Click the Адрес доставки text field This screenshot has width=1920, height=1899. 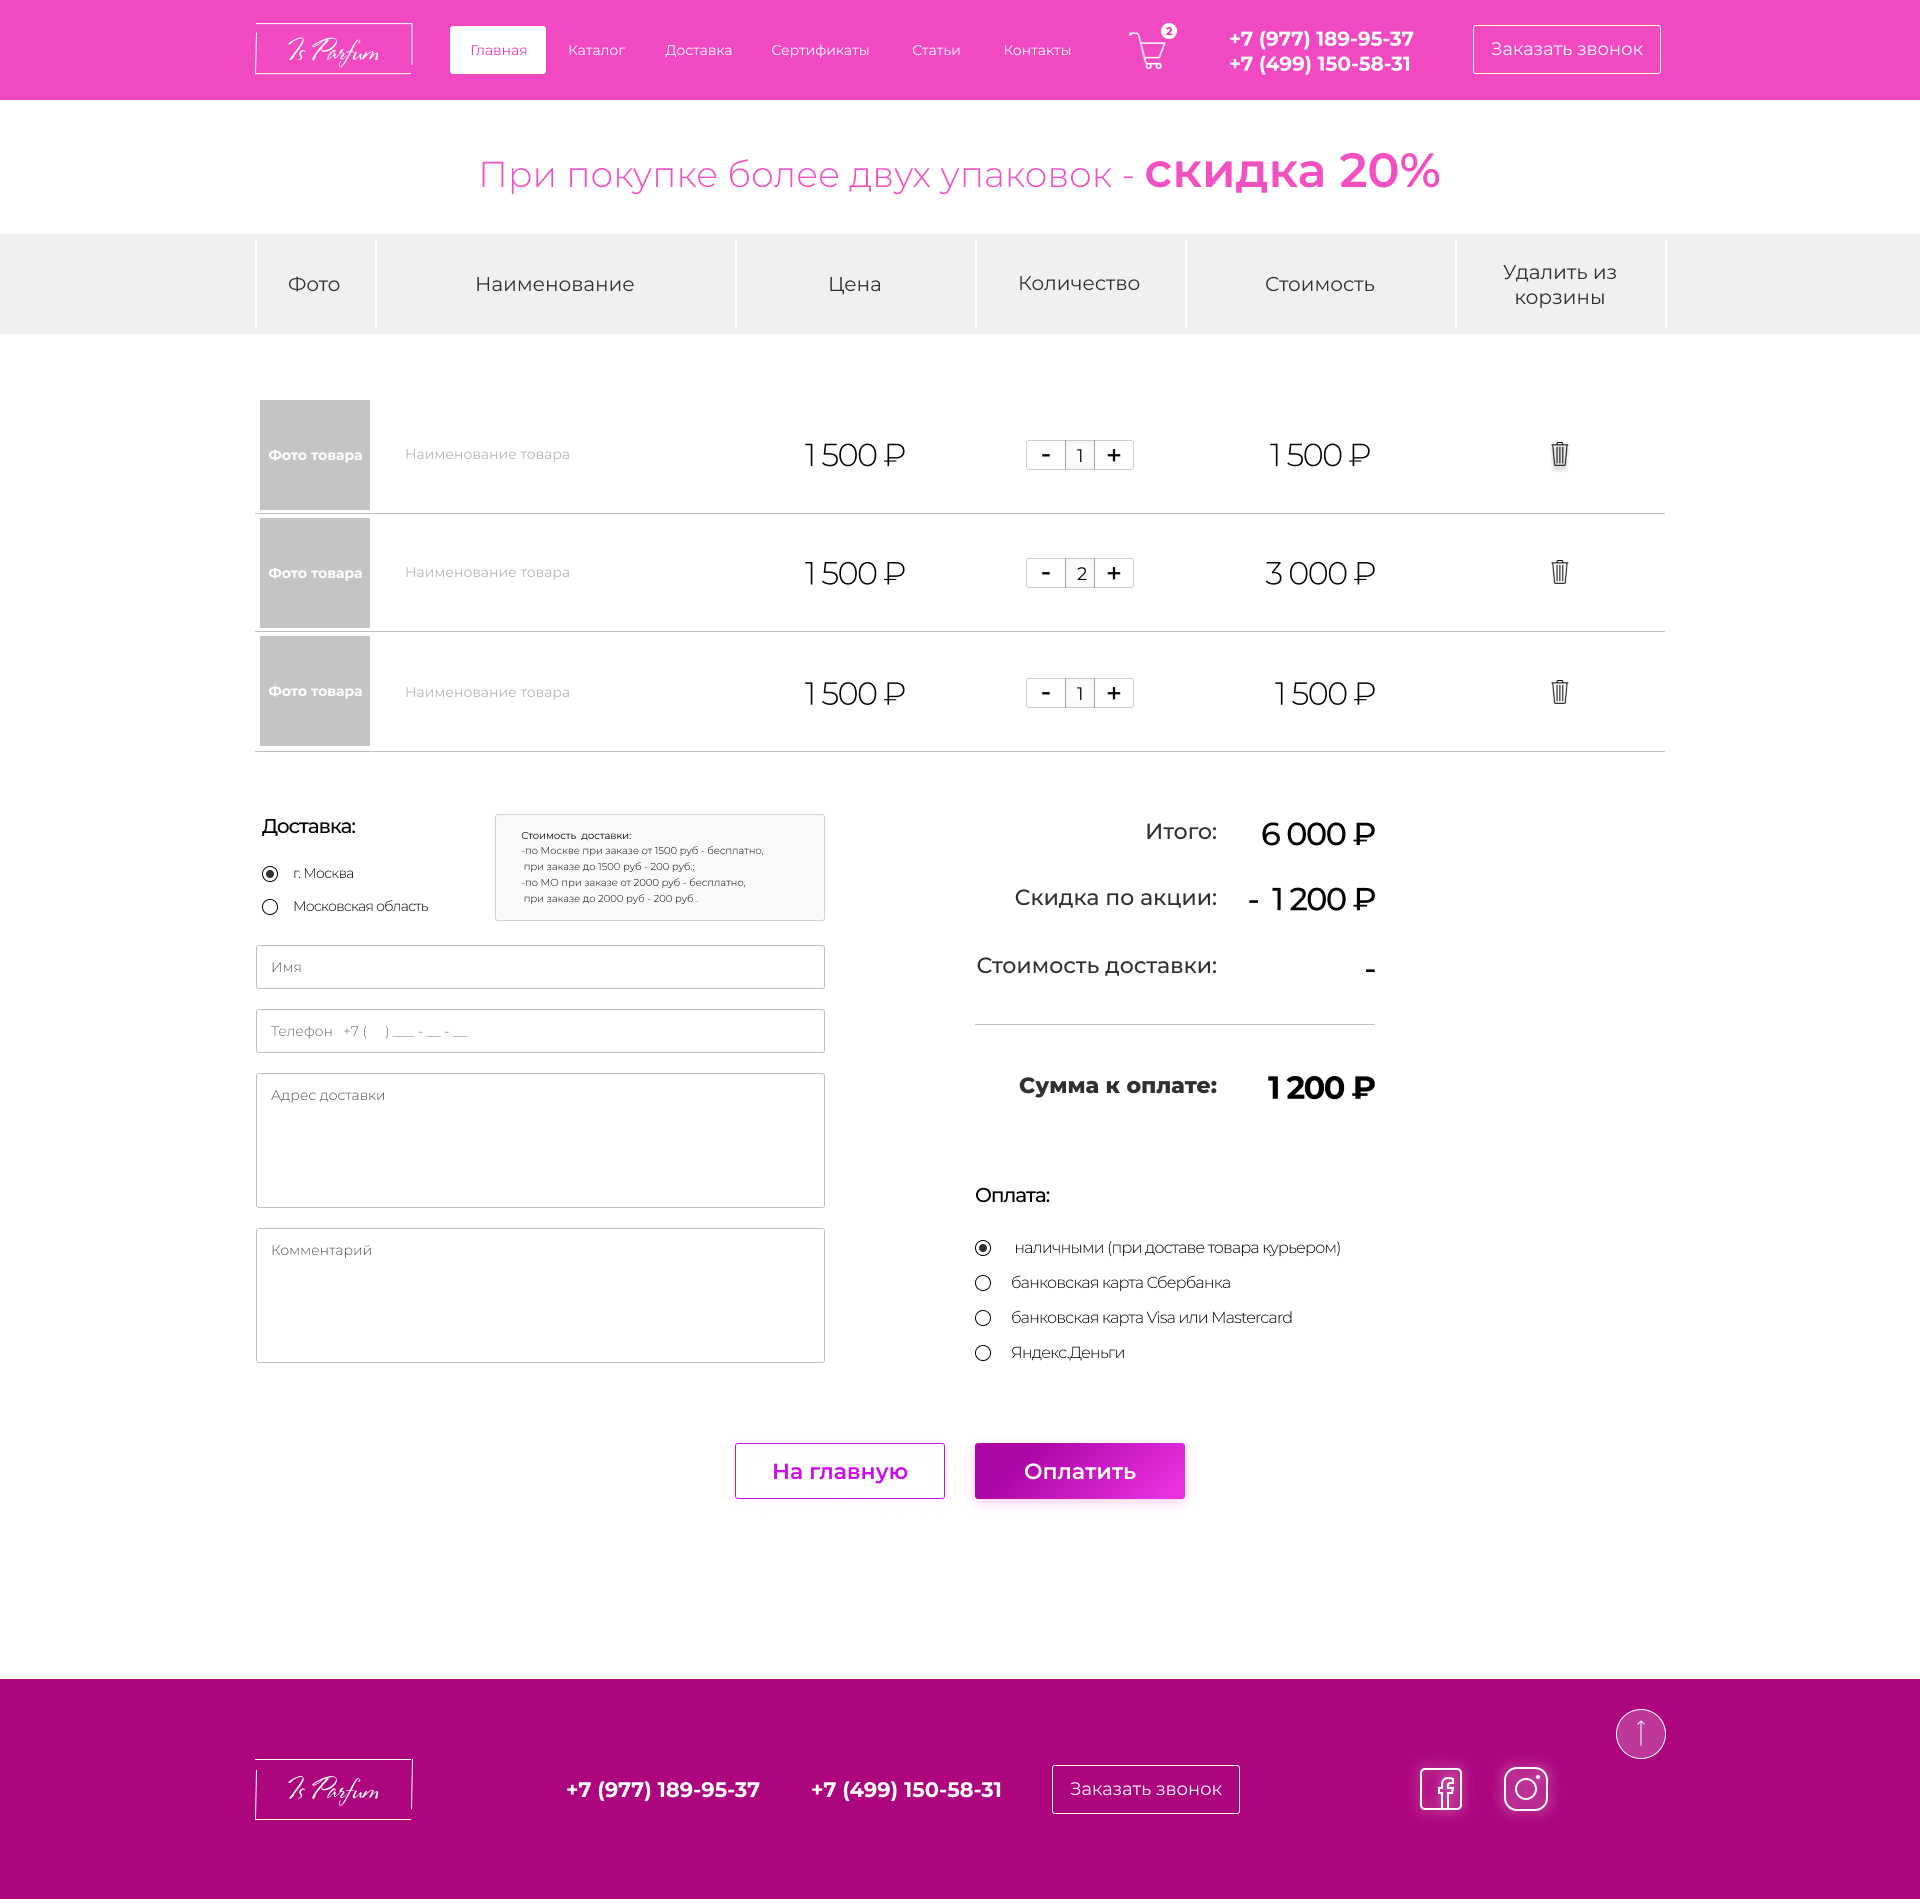[540, 1140]
